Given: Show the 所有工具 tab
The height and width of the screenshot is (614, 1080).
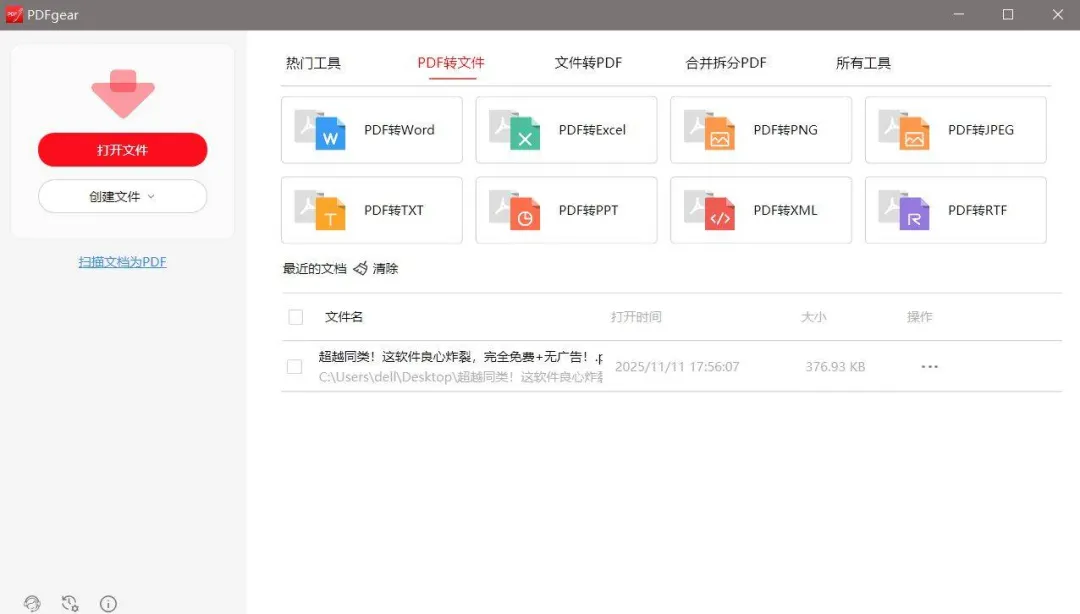Looking at the screenshot, I should [x=863, y=63].
